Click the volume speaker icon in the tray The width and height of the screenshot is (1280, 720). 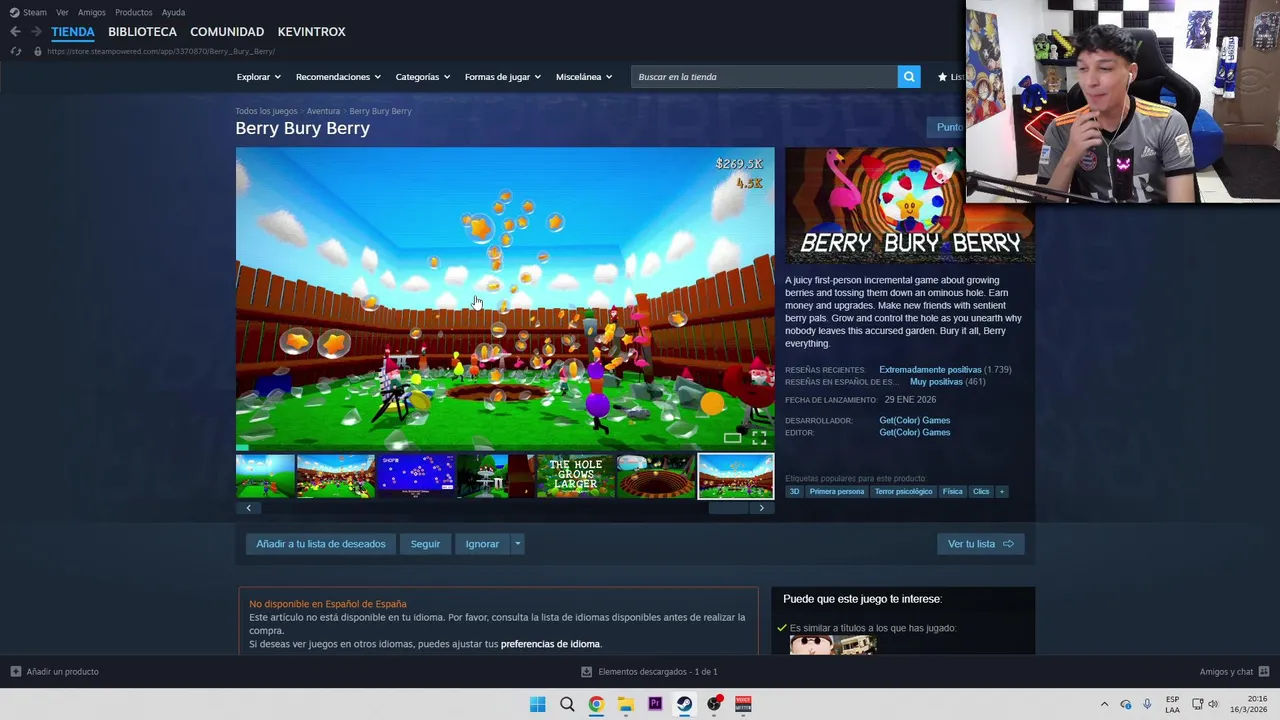click(1213, 704)
